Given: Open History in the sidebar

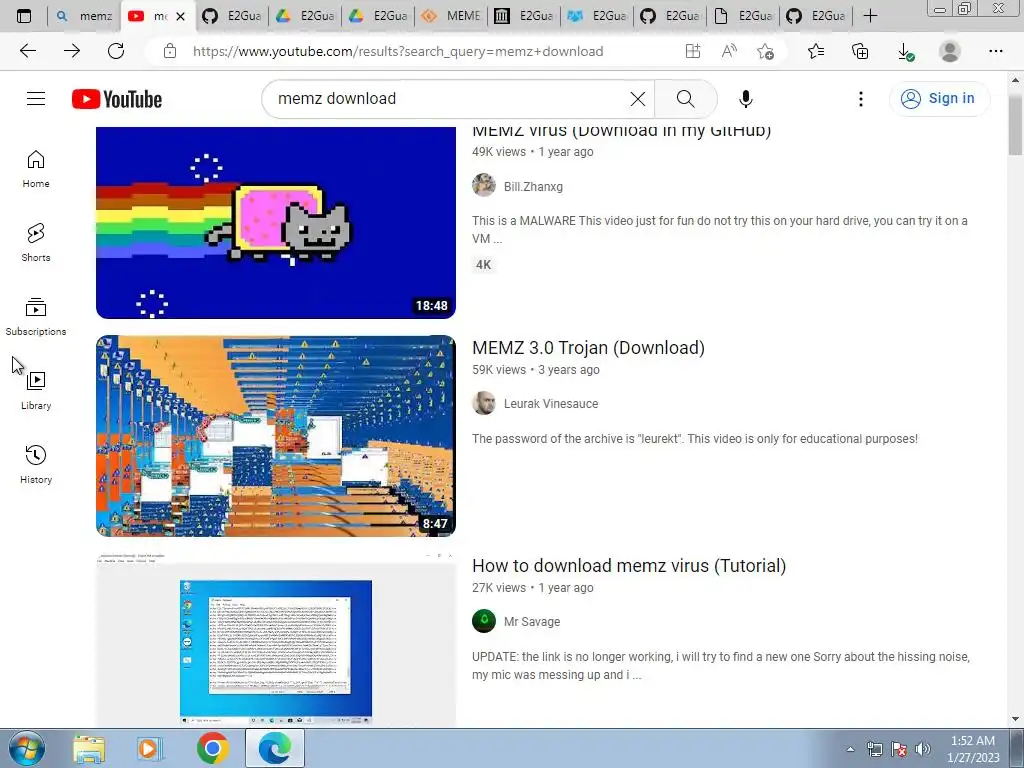Looking at the screenshot, I should tap(36, 464).
